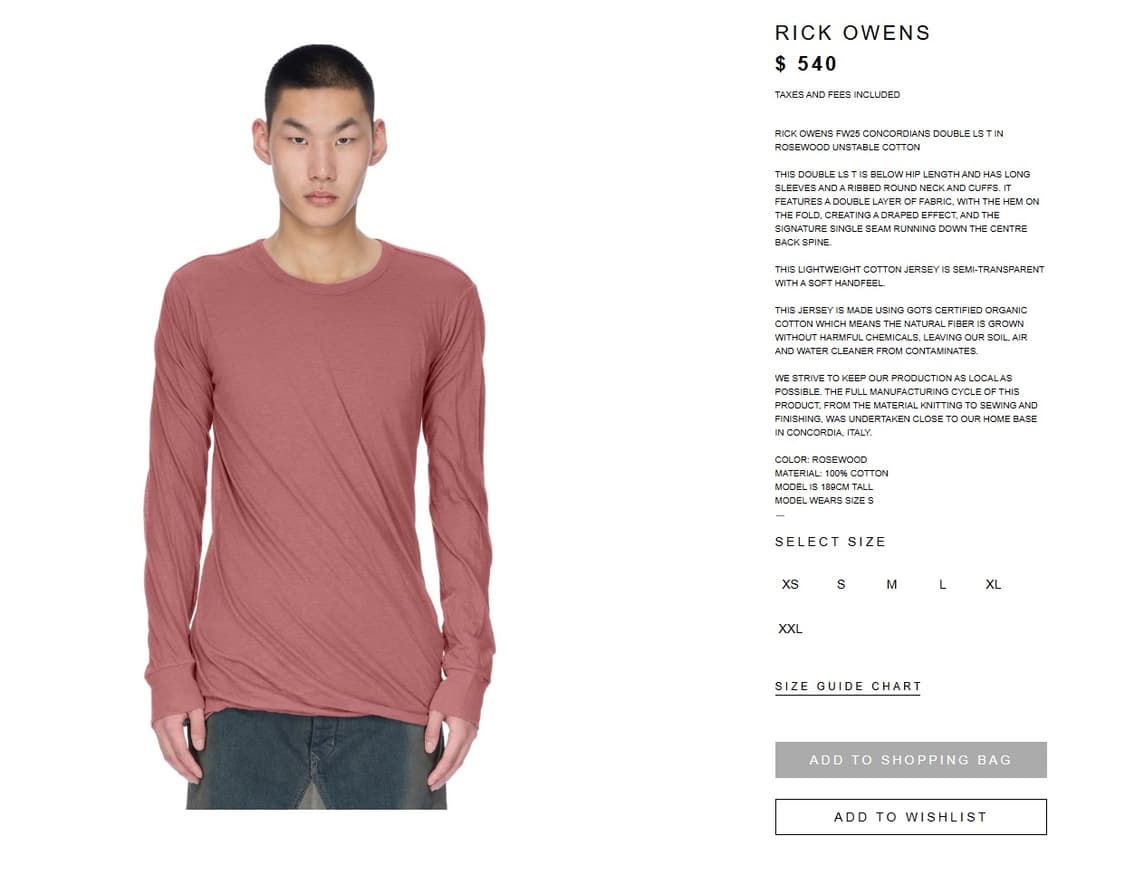Viewport: 1125px width, 874px height.
Task: Select size XS
Action: point(790,584)
